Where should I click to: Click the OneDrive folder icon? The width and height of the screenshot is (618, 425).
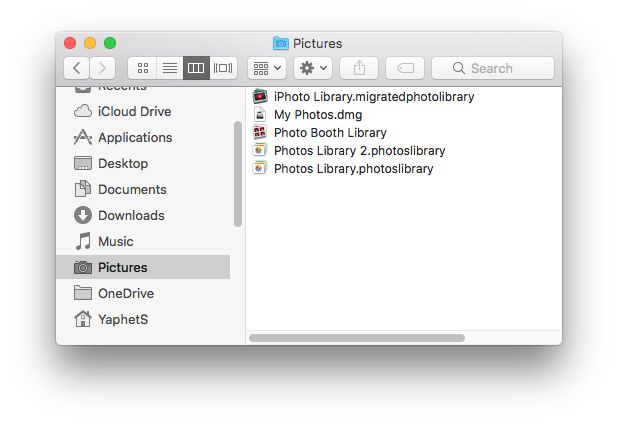tap(83, 293)
